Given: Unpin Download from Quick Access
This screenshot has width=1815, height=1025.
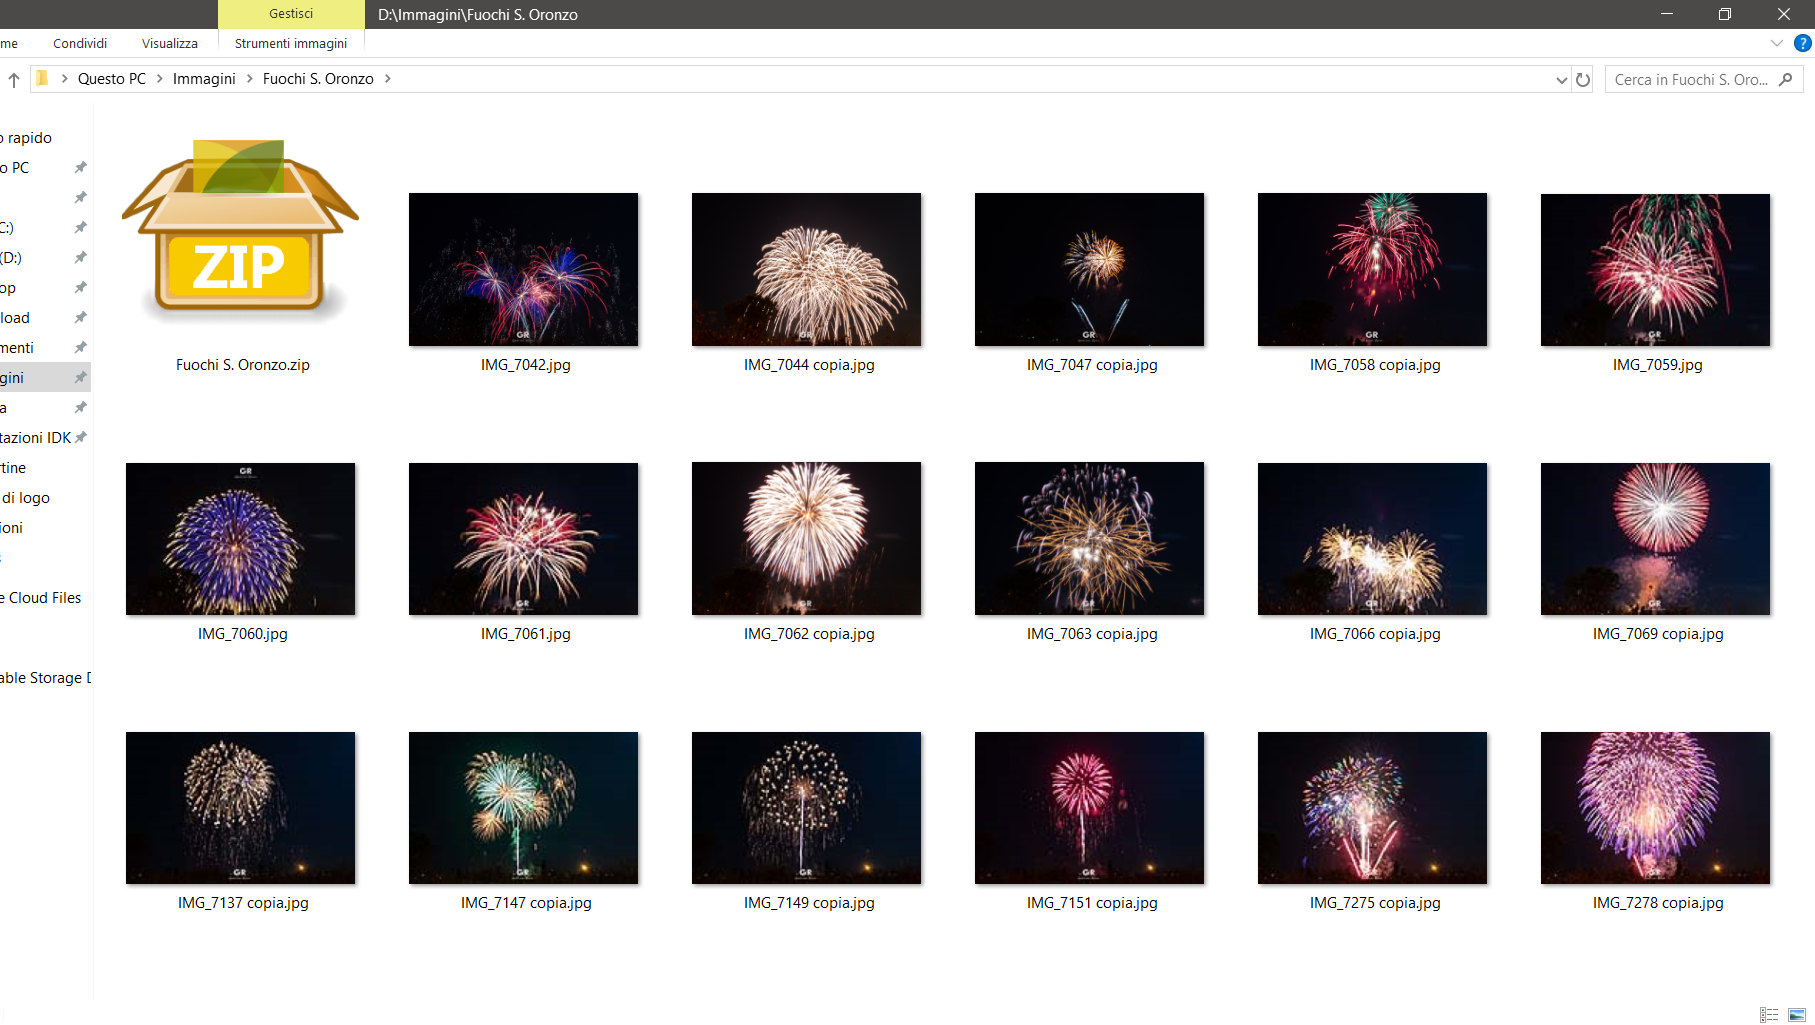Looking at the screenshot, I should (x=80, y=317).
